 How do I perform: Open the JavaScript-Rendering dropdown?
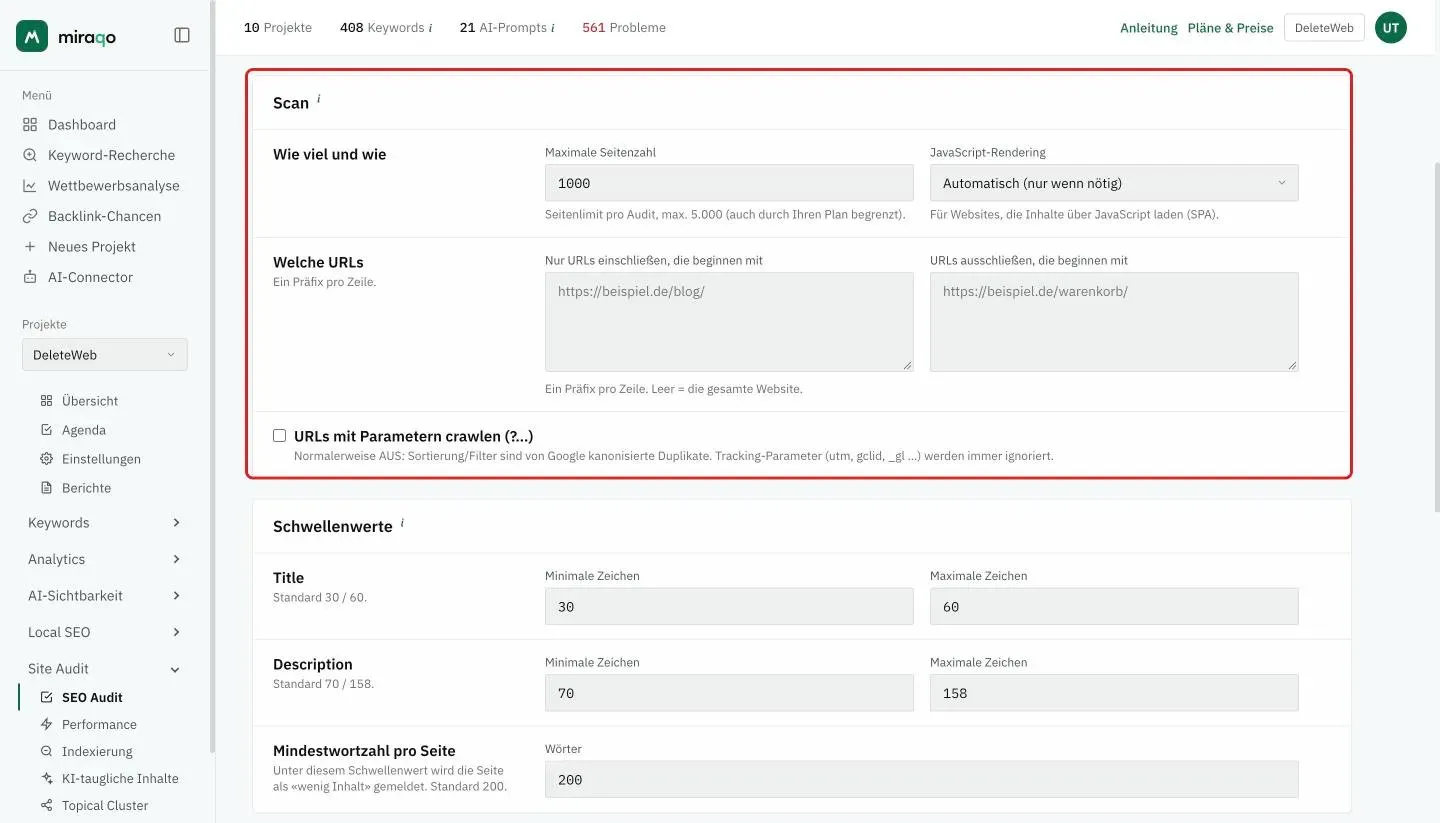[x=1114, y=183]
